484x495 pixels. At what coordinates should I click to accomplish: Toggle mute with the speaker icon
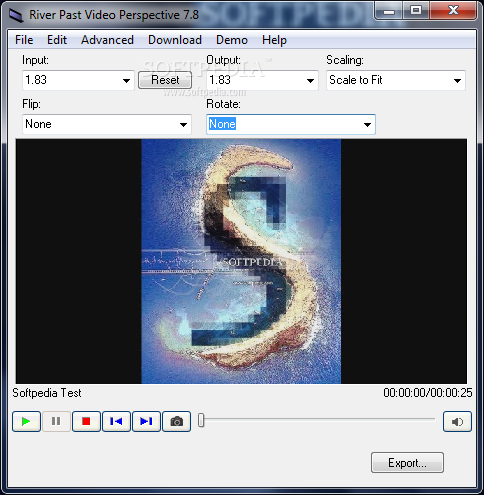(x=457, y=422)
